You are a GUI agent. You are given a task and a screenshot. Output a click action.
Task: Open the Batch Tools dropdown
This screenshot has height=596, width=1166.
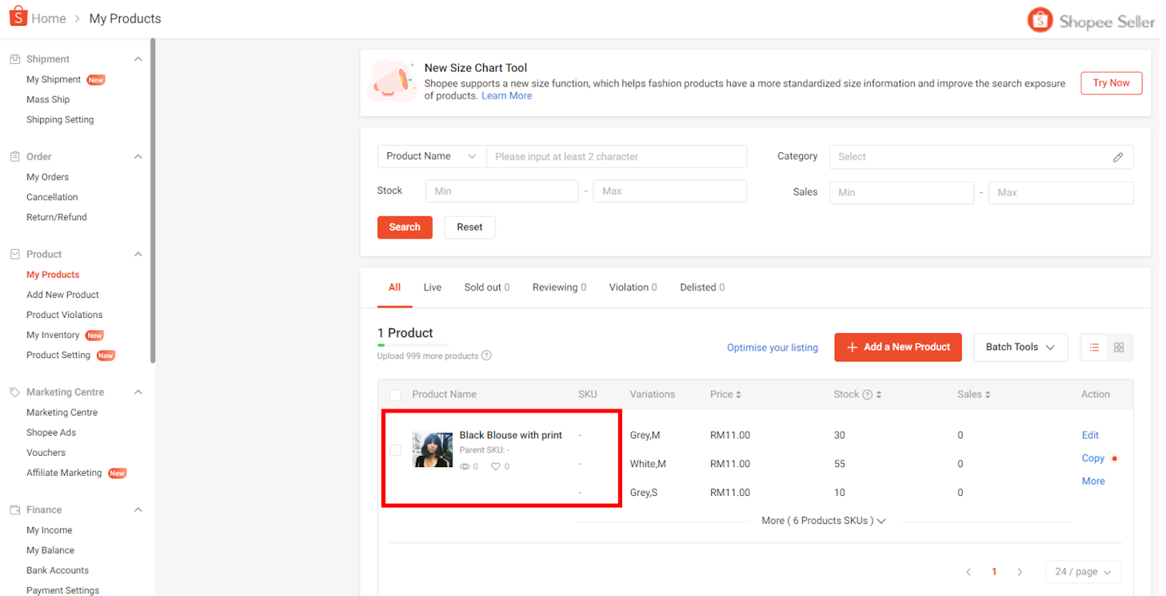[1019, 347]
